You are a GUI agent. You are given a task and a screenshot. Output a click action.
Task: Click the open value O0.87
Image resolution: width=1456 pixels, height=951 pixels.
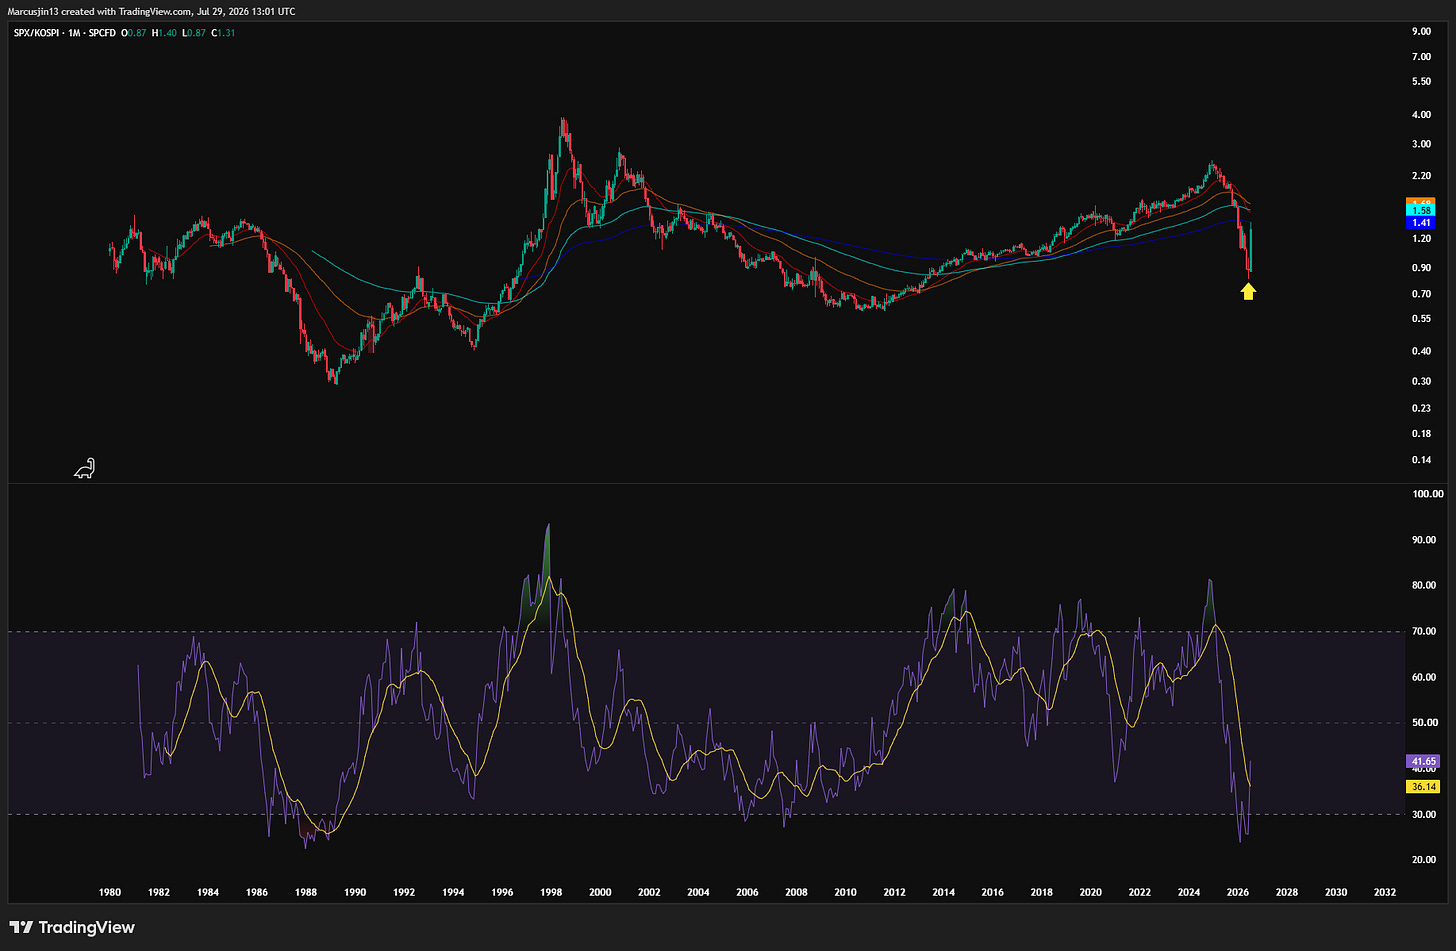tap(134, 33)
